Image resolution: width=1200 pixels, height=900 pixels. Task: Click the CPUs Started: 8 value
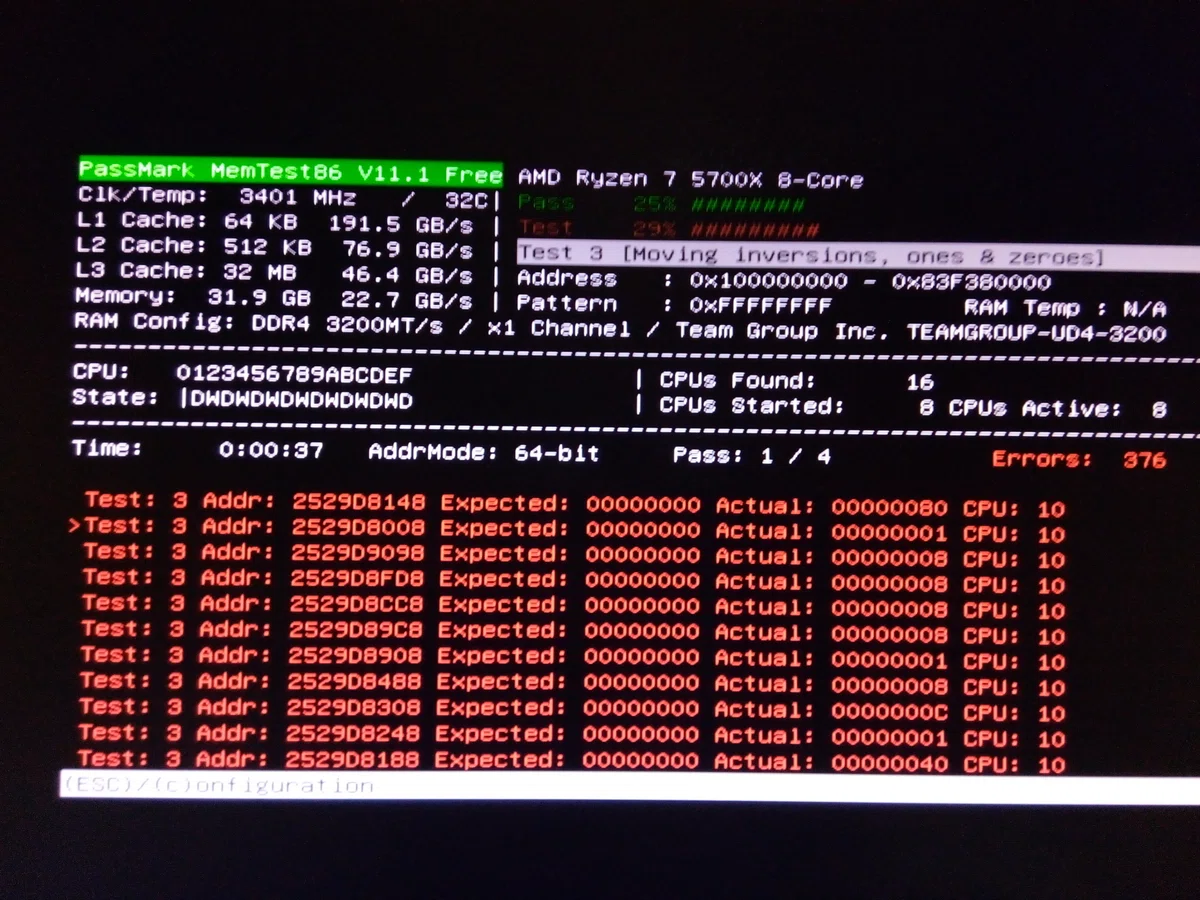pos(797,407)
